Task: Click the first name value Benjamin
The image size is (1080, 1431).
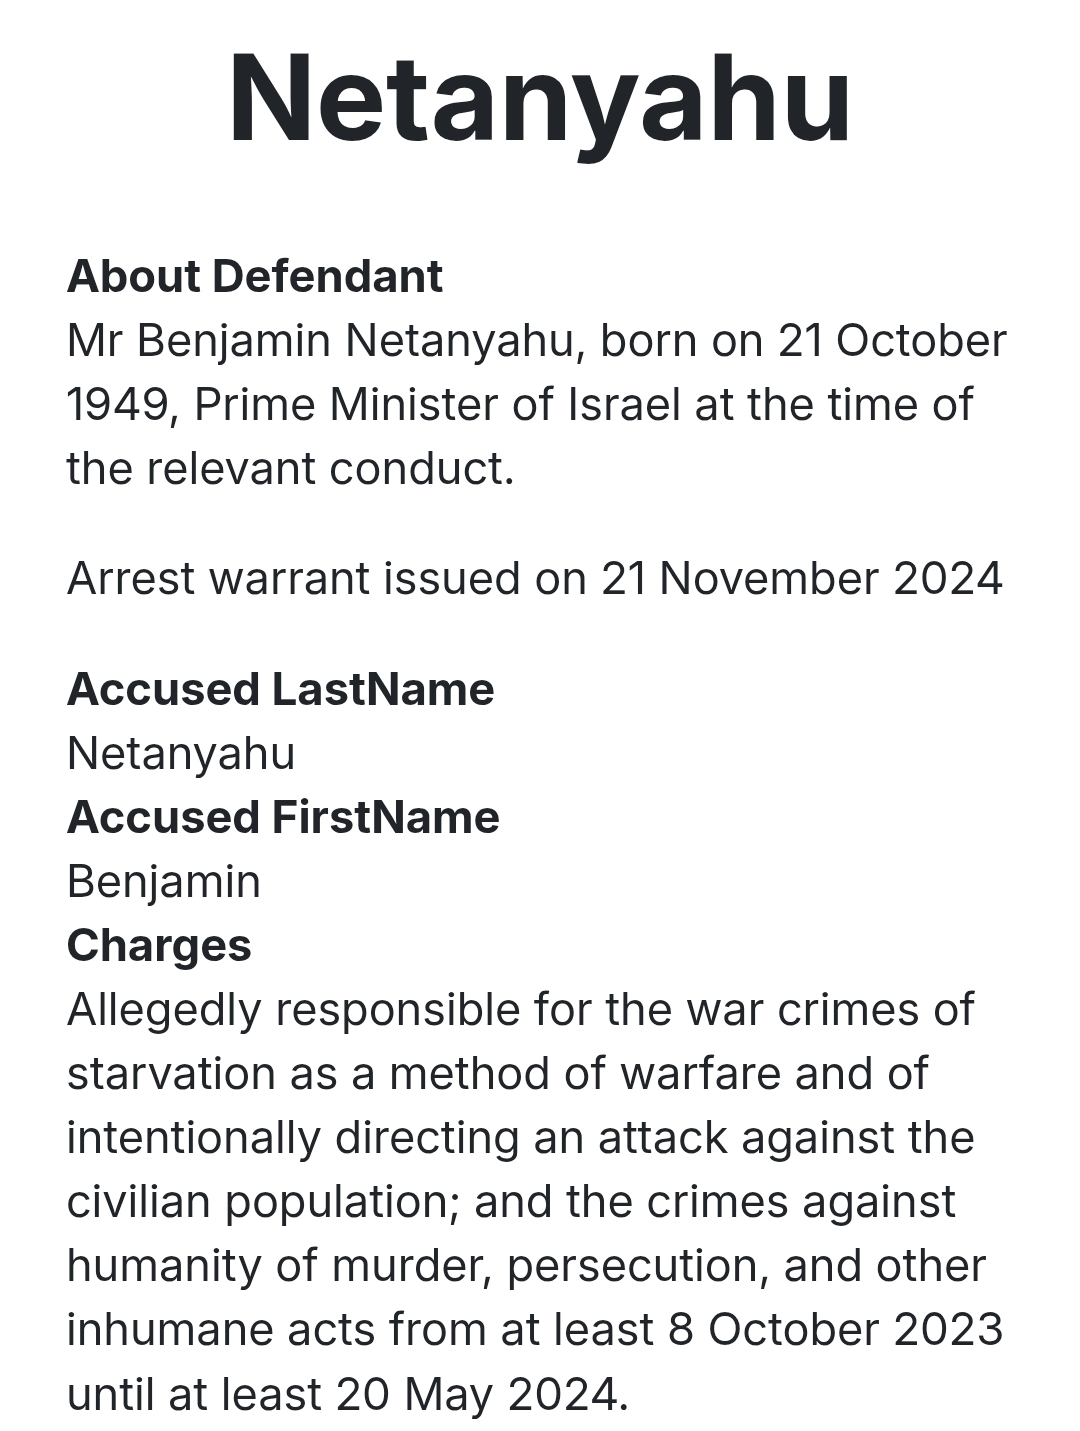Action: click(164, 882)
